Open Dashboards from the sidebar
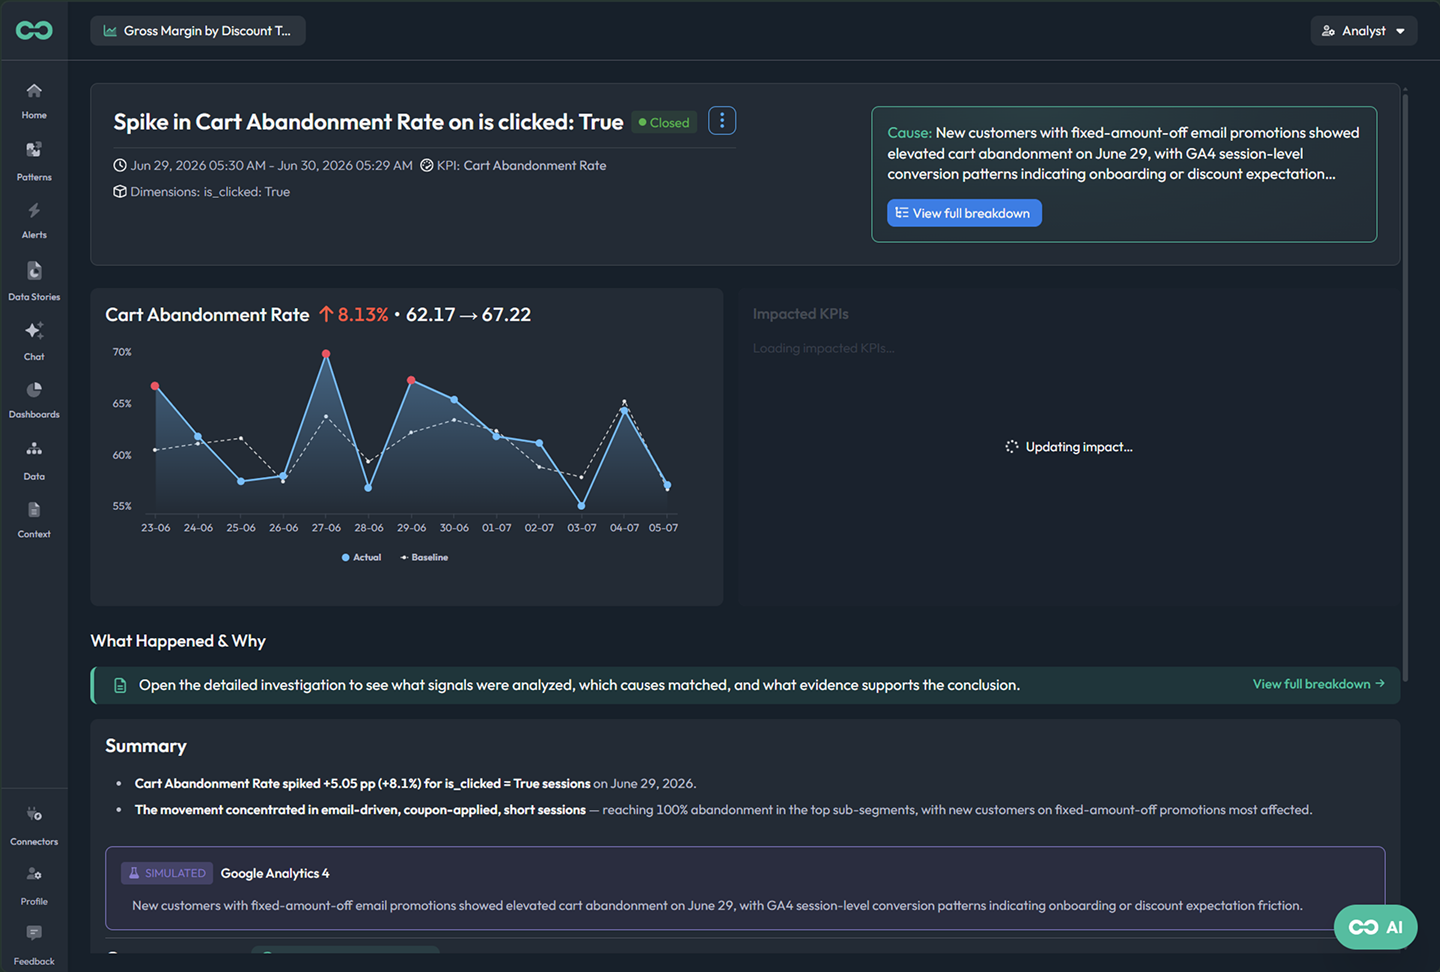This screenshot has width=1440, height=972. 34,400
